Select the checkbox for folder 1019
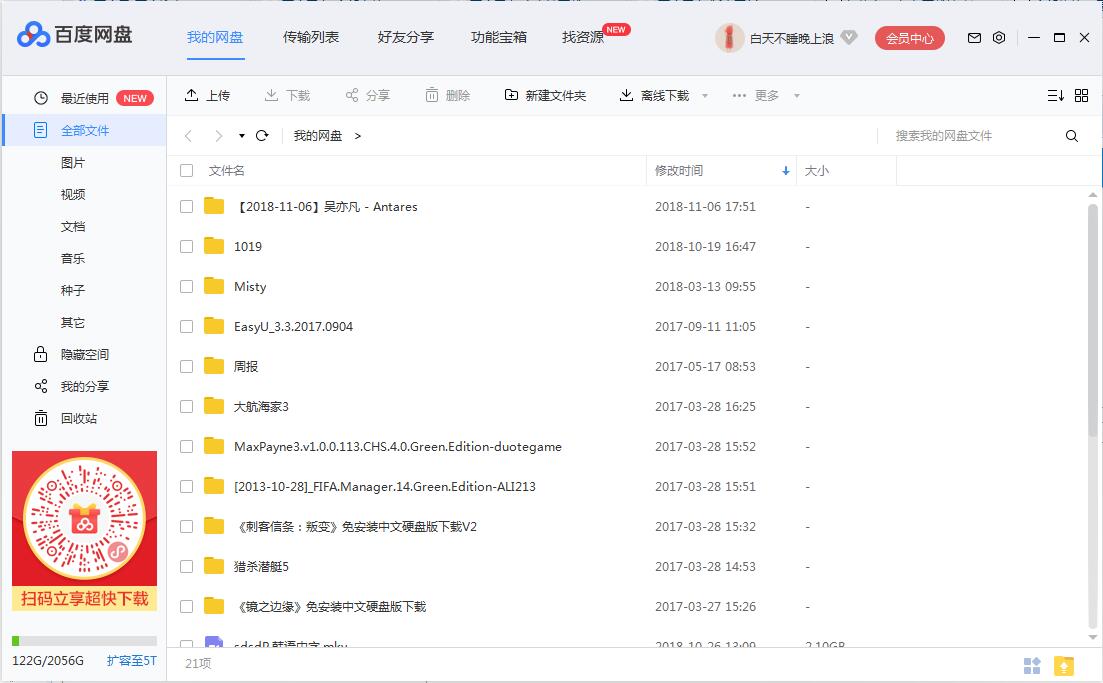The height and width of the screenshot is (683, 1103). pos(186,247)
